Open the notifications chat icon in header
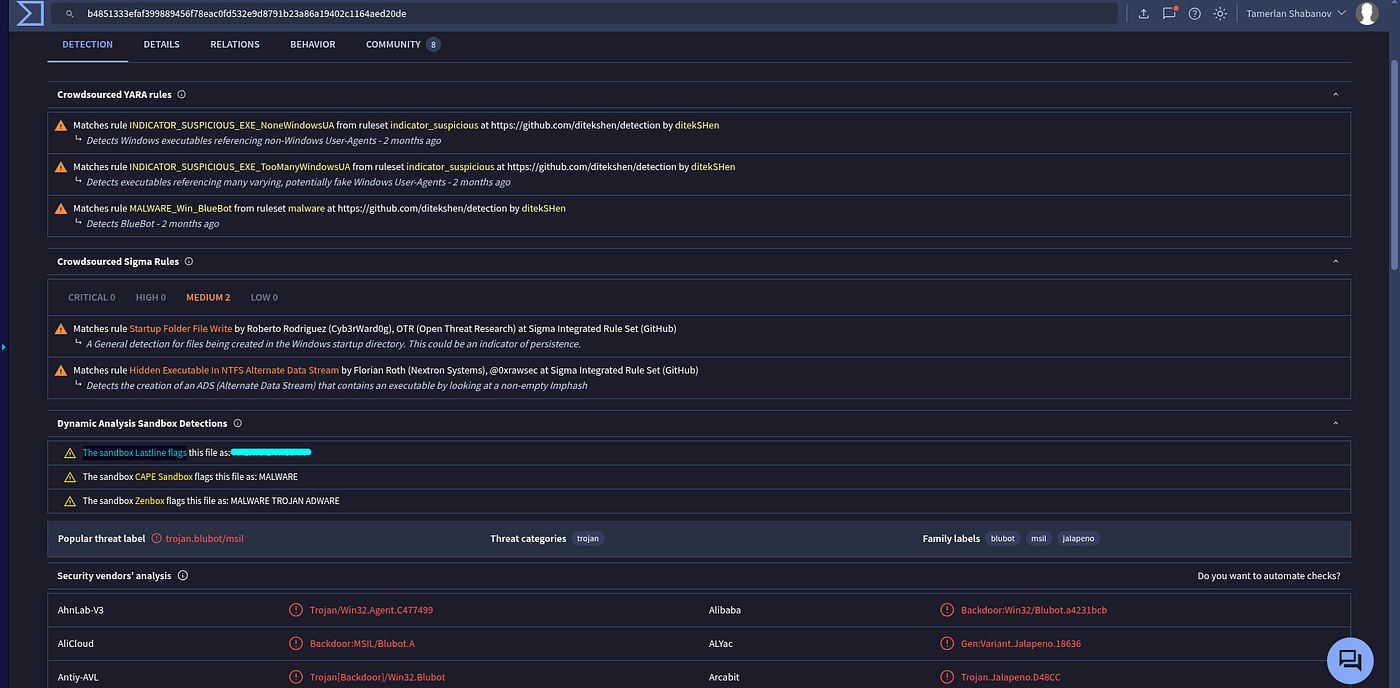 1169,14
